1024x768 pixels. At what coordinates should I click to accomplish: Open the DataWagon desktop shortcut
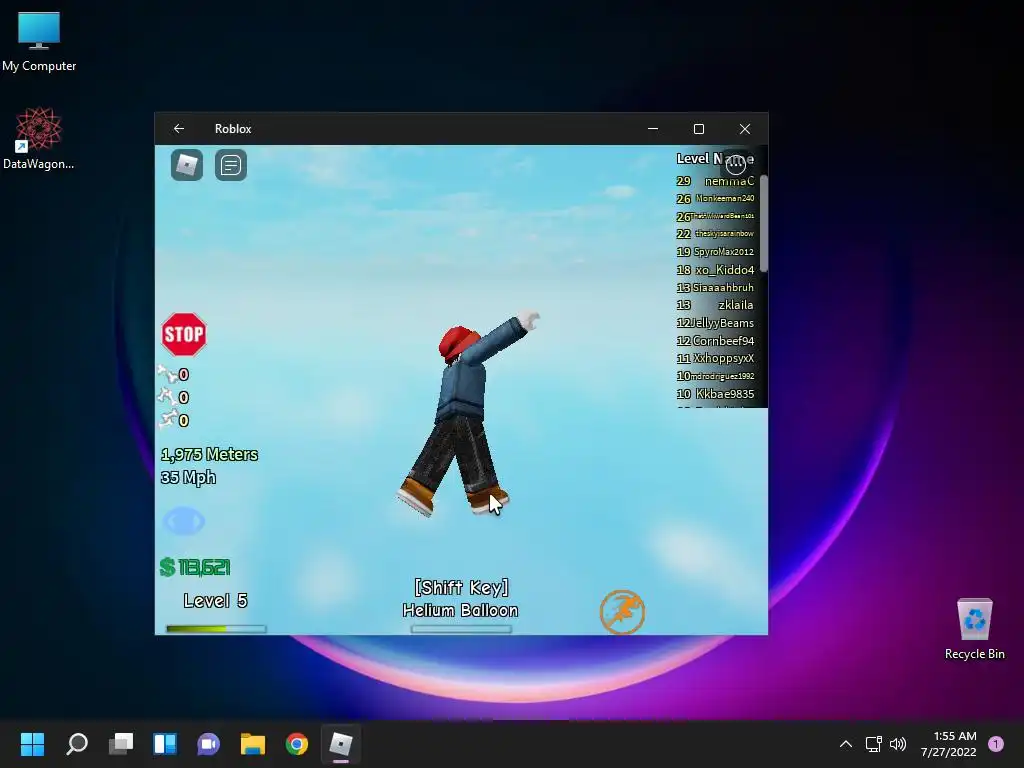coord(39,138)
